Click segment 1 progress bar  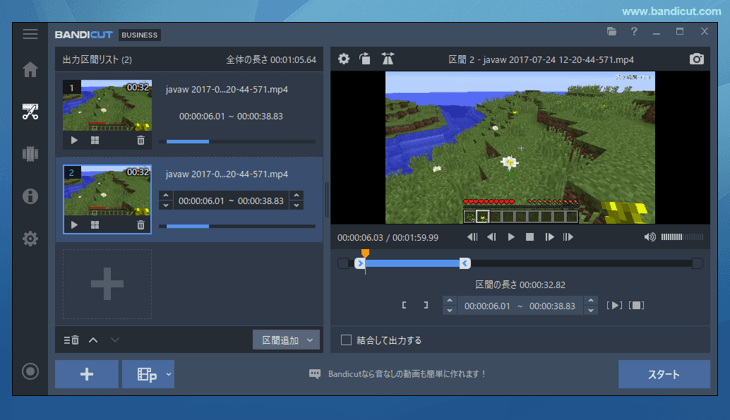pos(237,142)
